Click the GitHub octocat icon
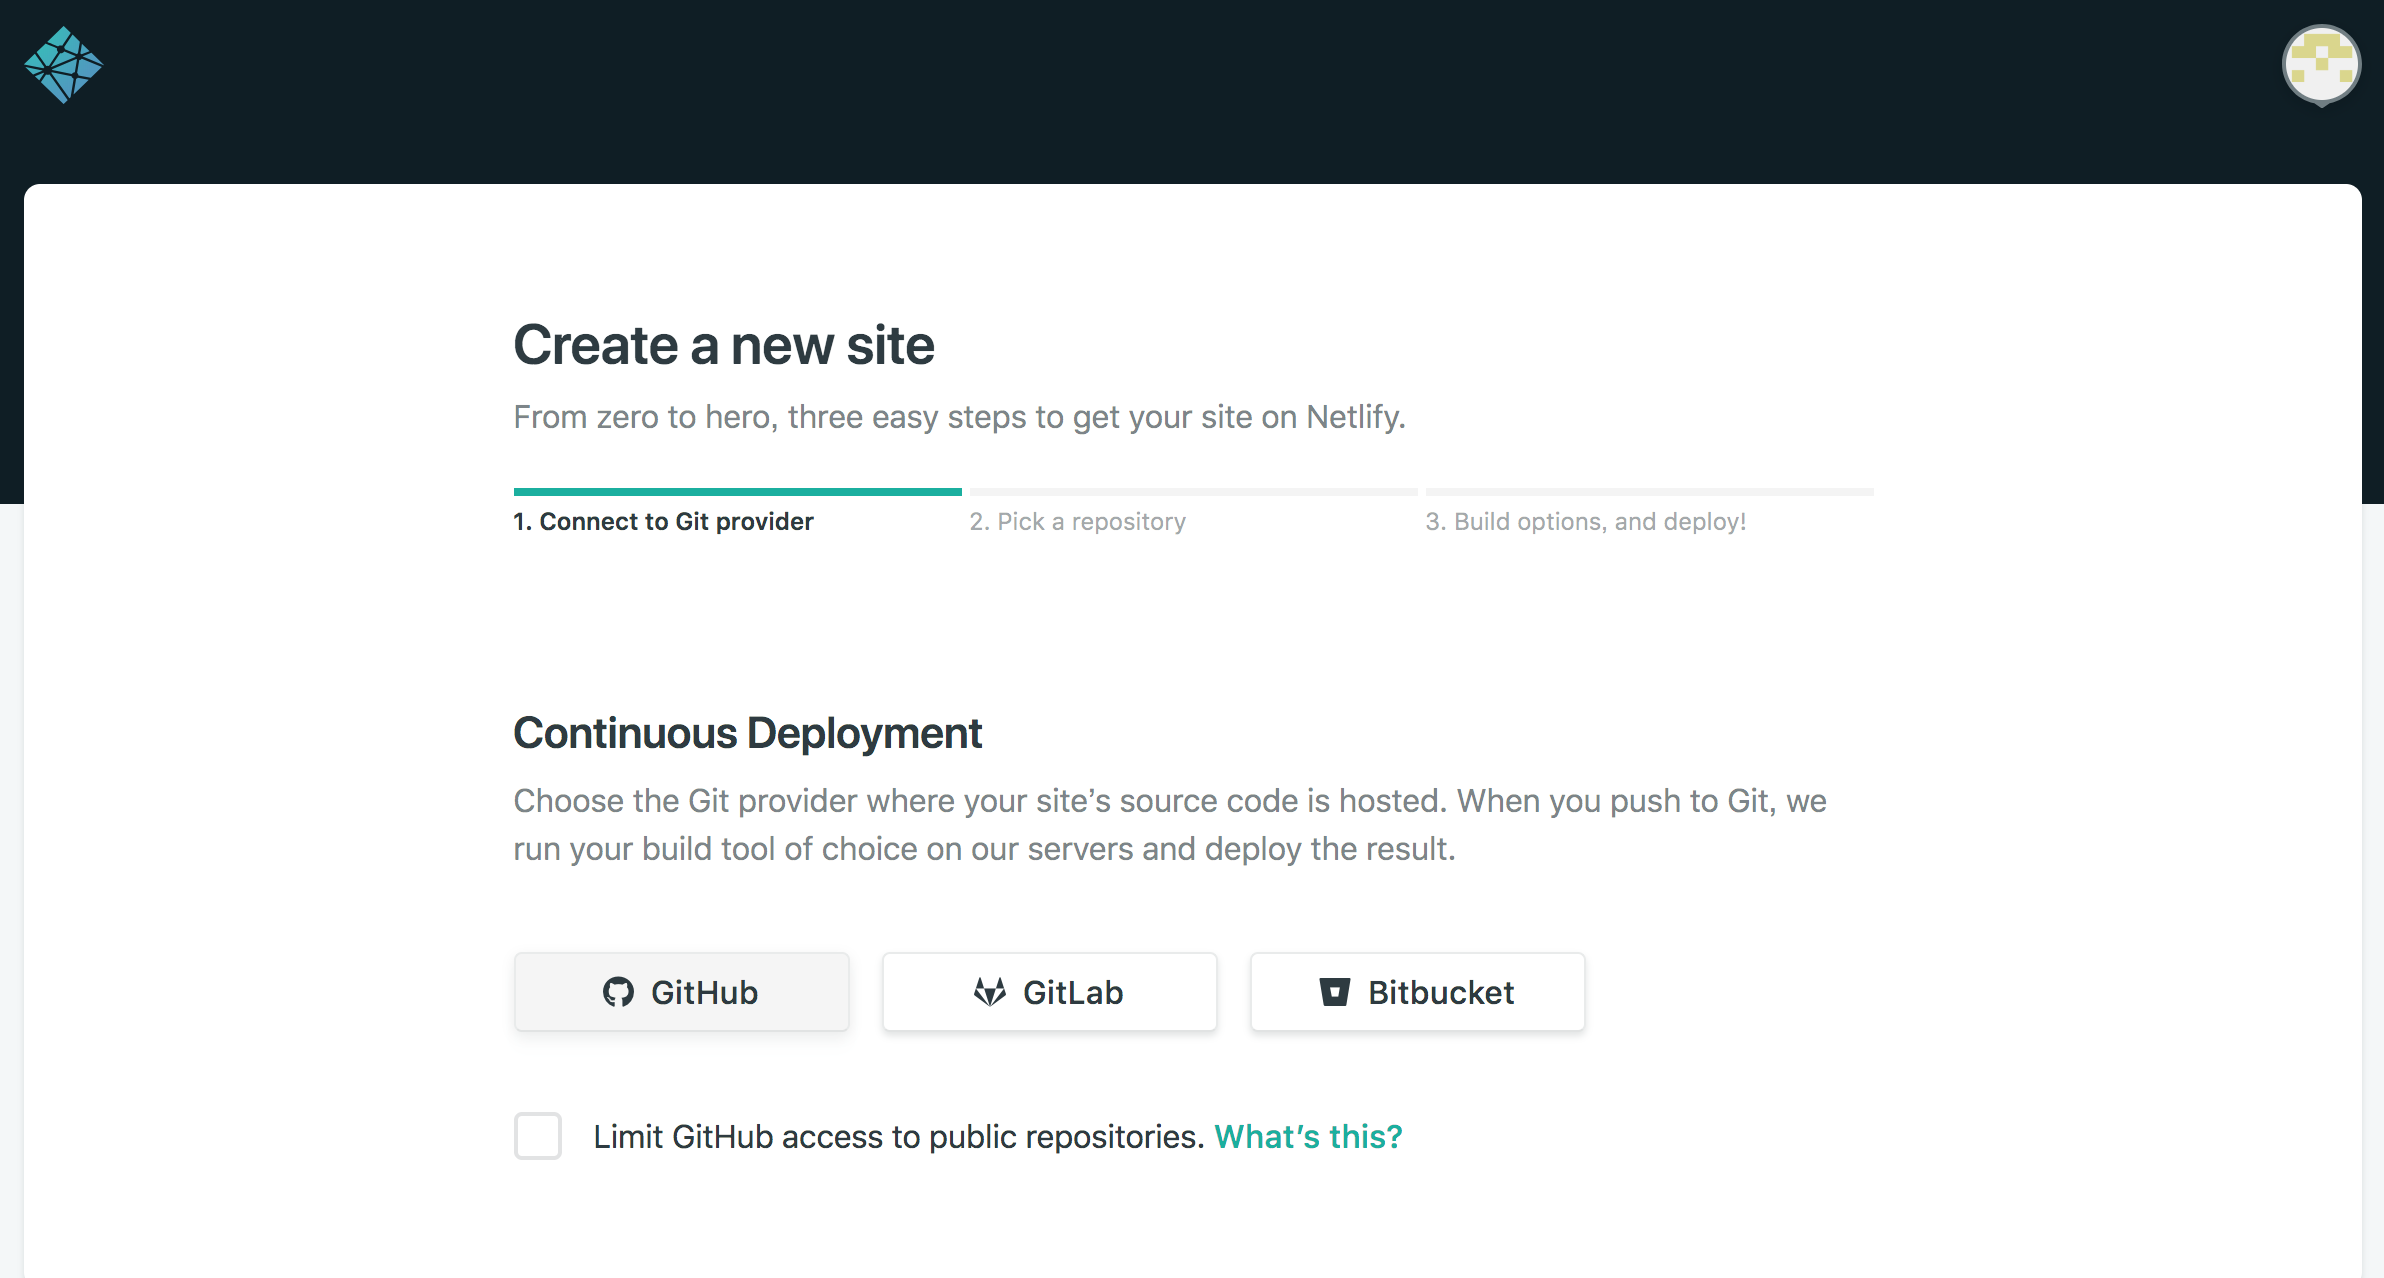Viewport: 2384px width, 1278px height. tap(618, 992)
